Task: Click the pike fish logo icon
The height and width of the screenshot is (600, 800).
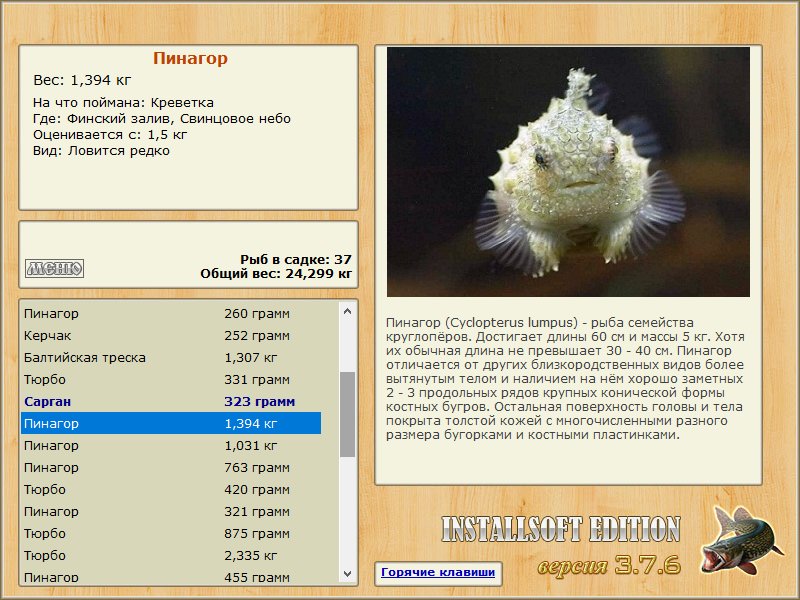Action: tap(741, 541)
